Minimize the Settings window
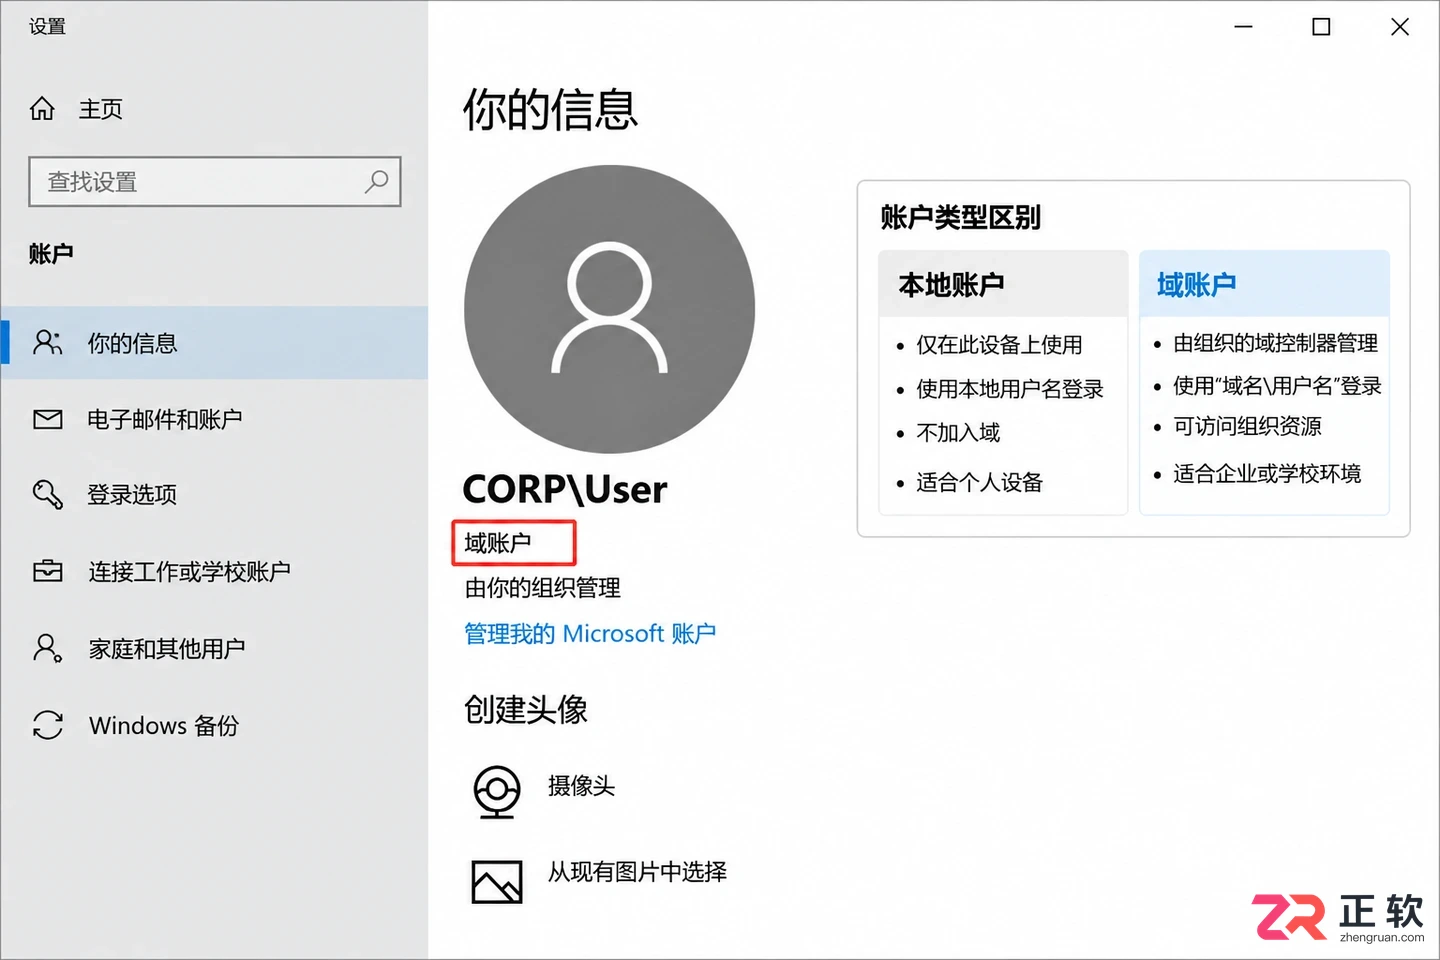This screenshot has width=1440, height=960. coord(1243,27)
